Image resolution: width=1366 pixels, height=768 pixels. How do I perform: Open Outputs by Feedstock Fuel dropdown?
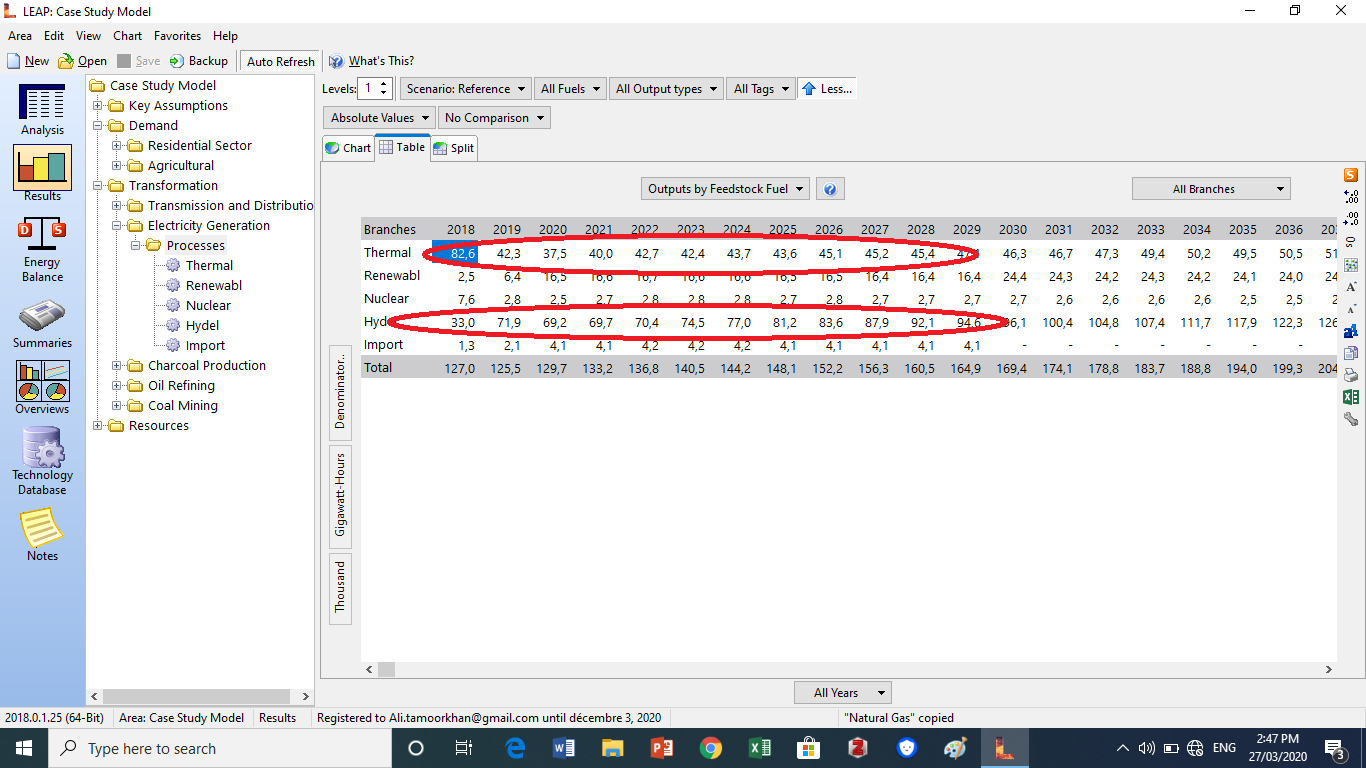pyautogui.click(x=725, y=189)
